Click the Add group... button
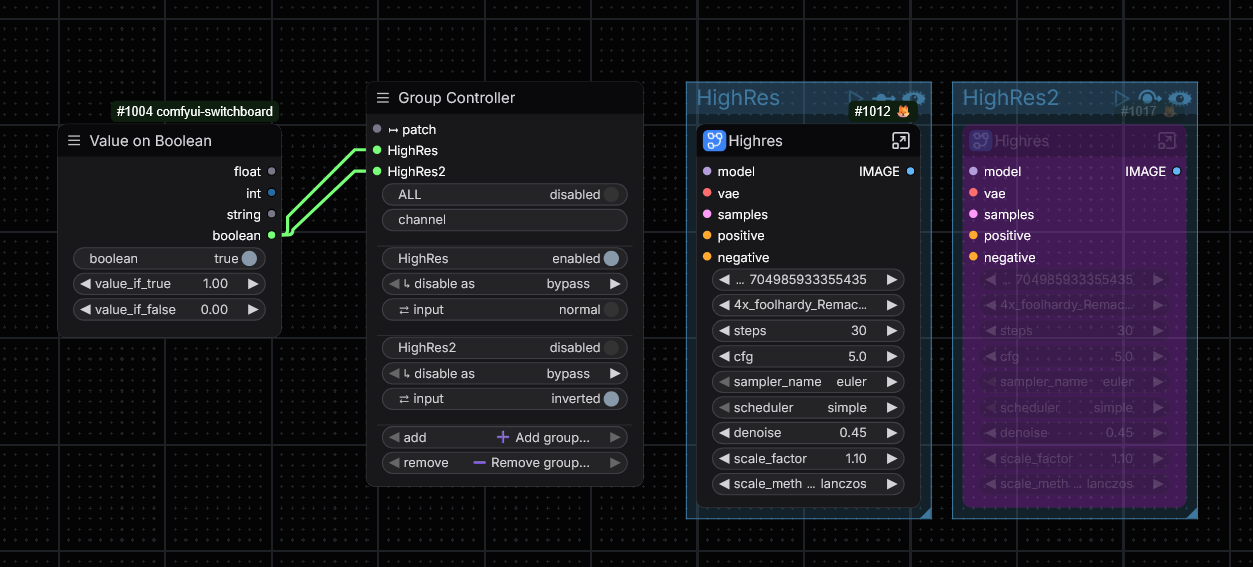This screenshot has width=1253, height=567. (505, 437)
